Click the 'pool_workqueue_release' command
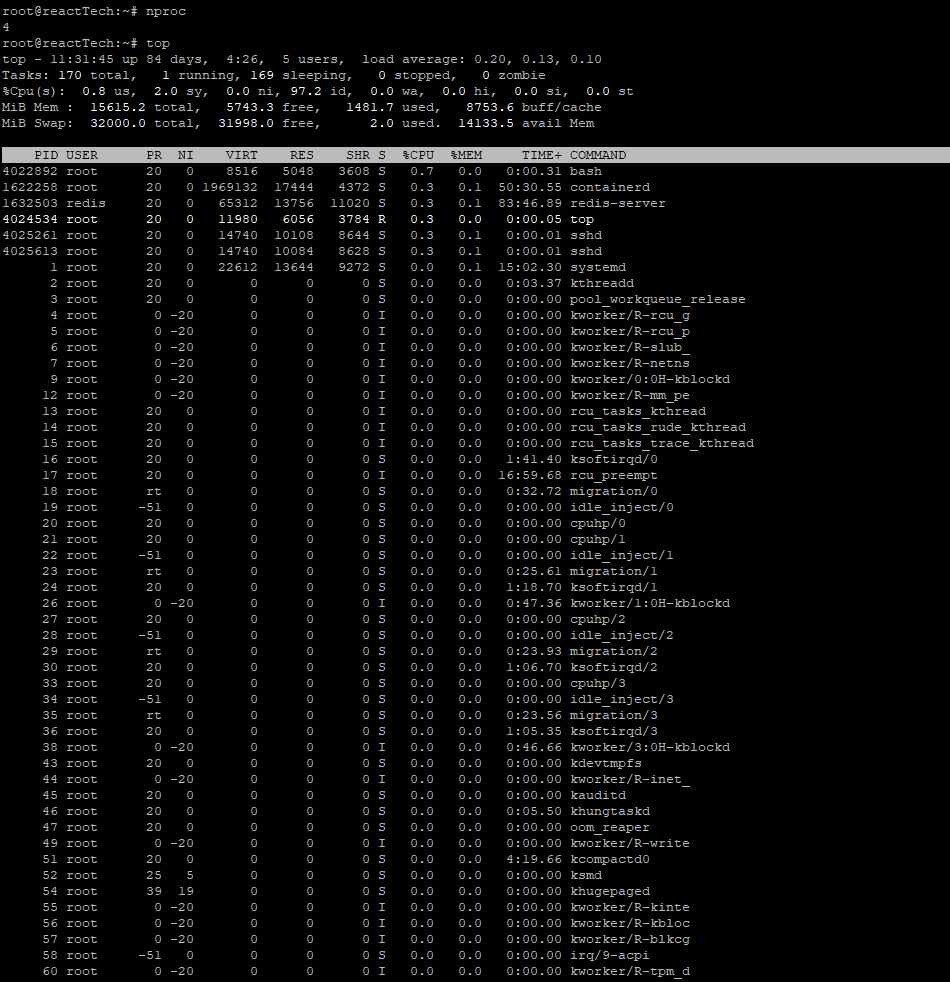Image resolution: width=950 pixels, height=982 pixels. (x=658, y=299)
